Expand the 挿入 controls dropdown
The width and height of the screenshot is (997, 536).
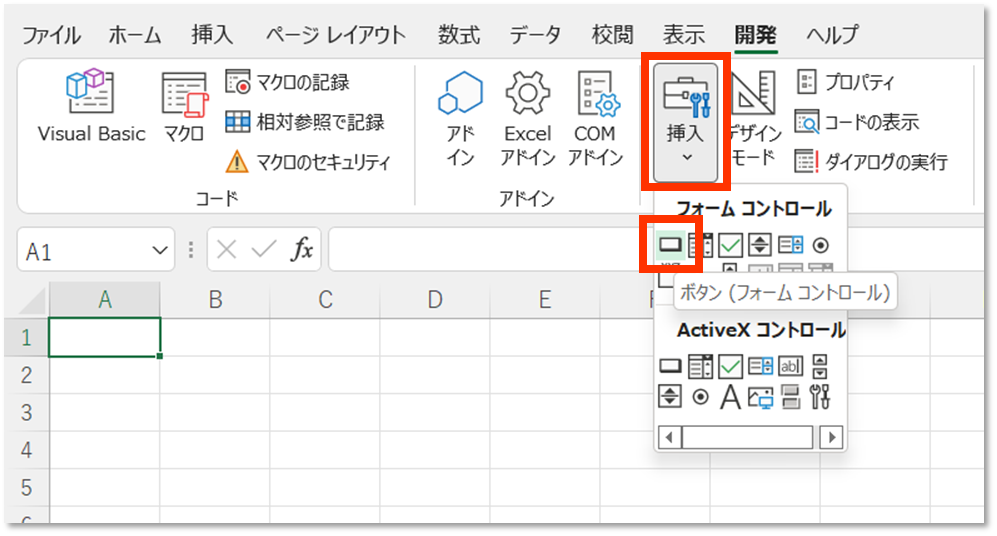point(685,121)
